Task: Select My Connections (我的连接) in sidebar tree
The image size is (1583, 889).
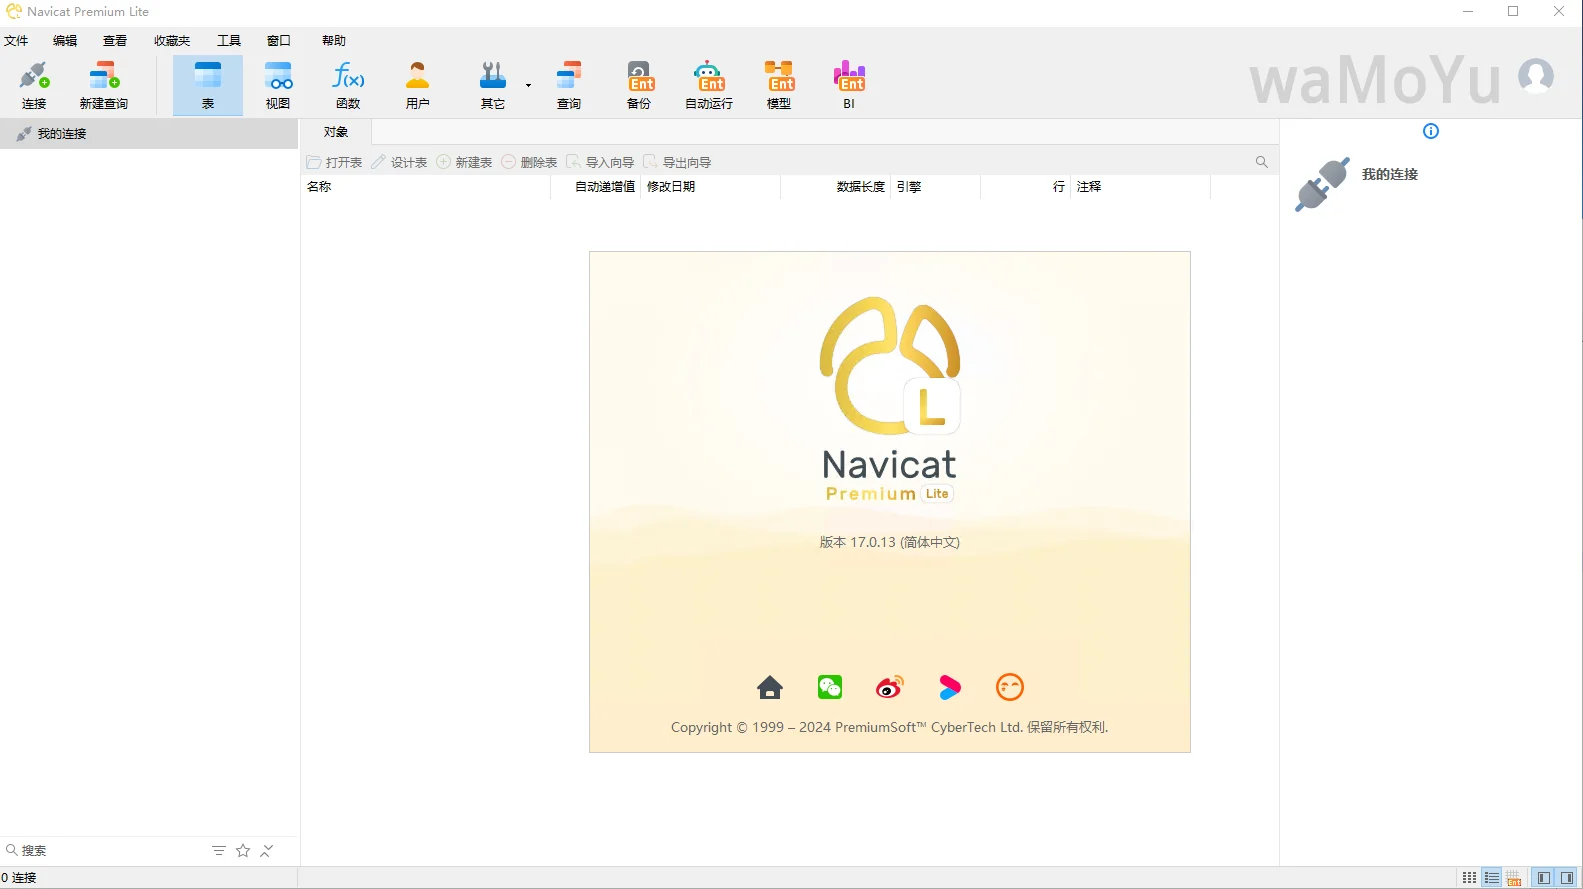Action: 149,134
